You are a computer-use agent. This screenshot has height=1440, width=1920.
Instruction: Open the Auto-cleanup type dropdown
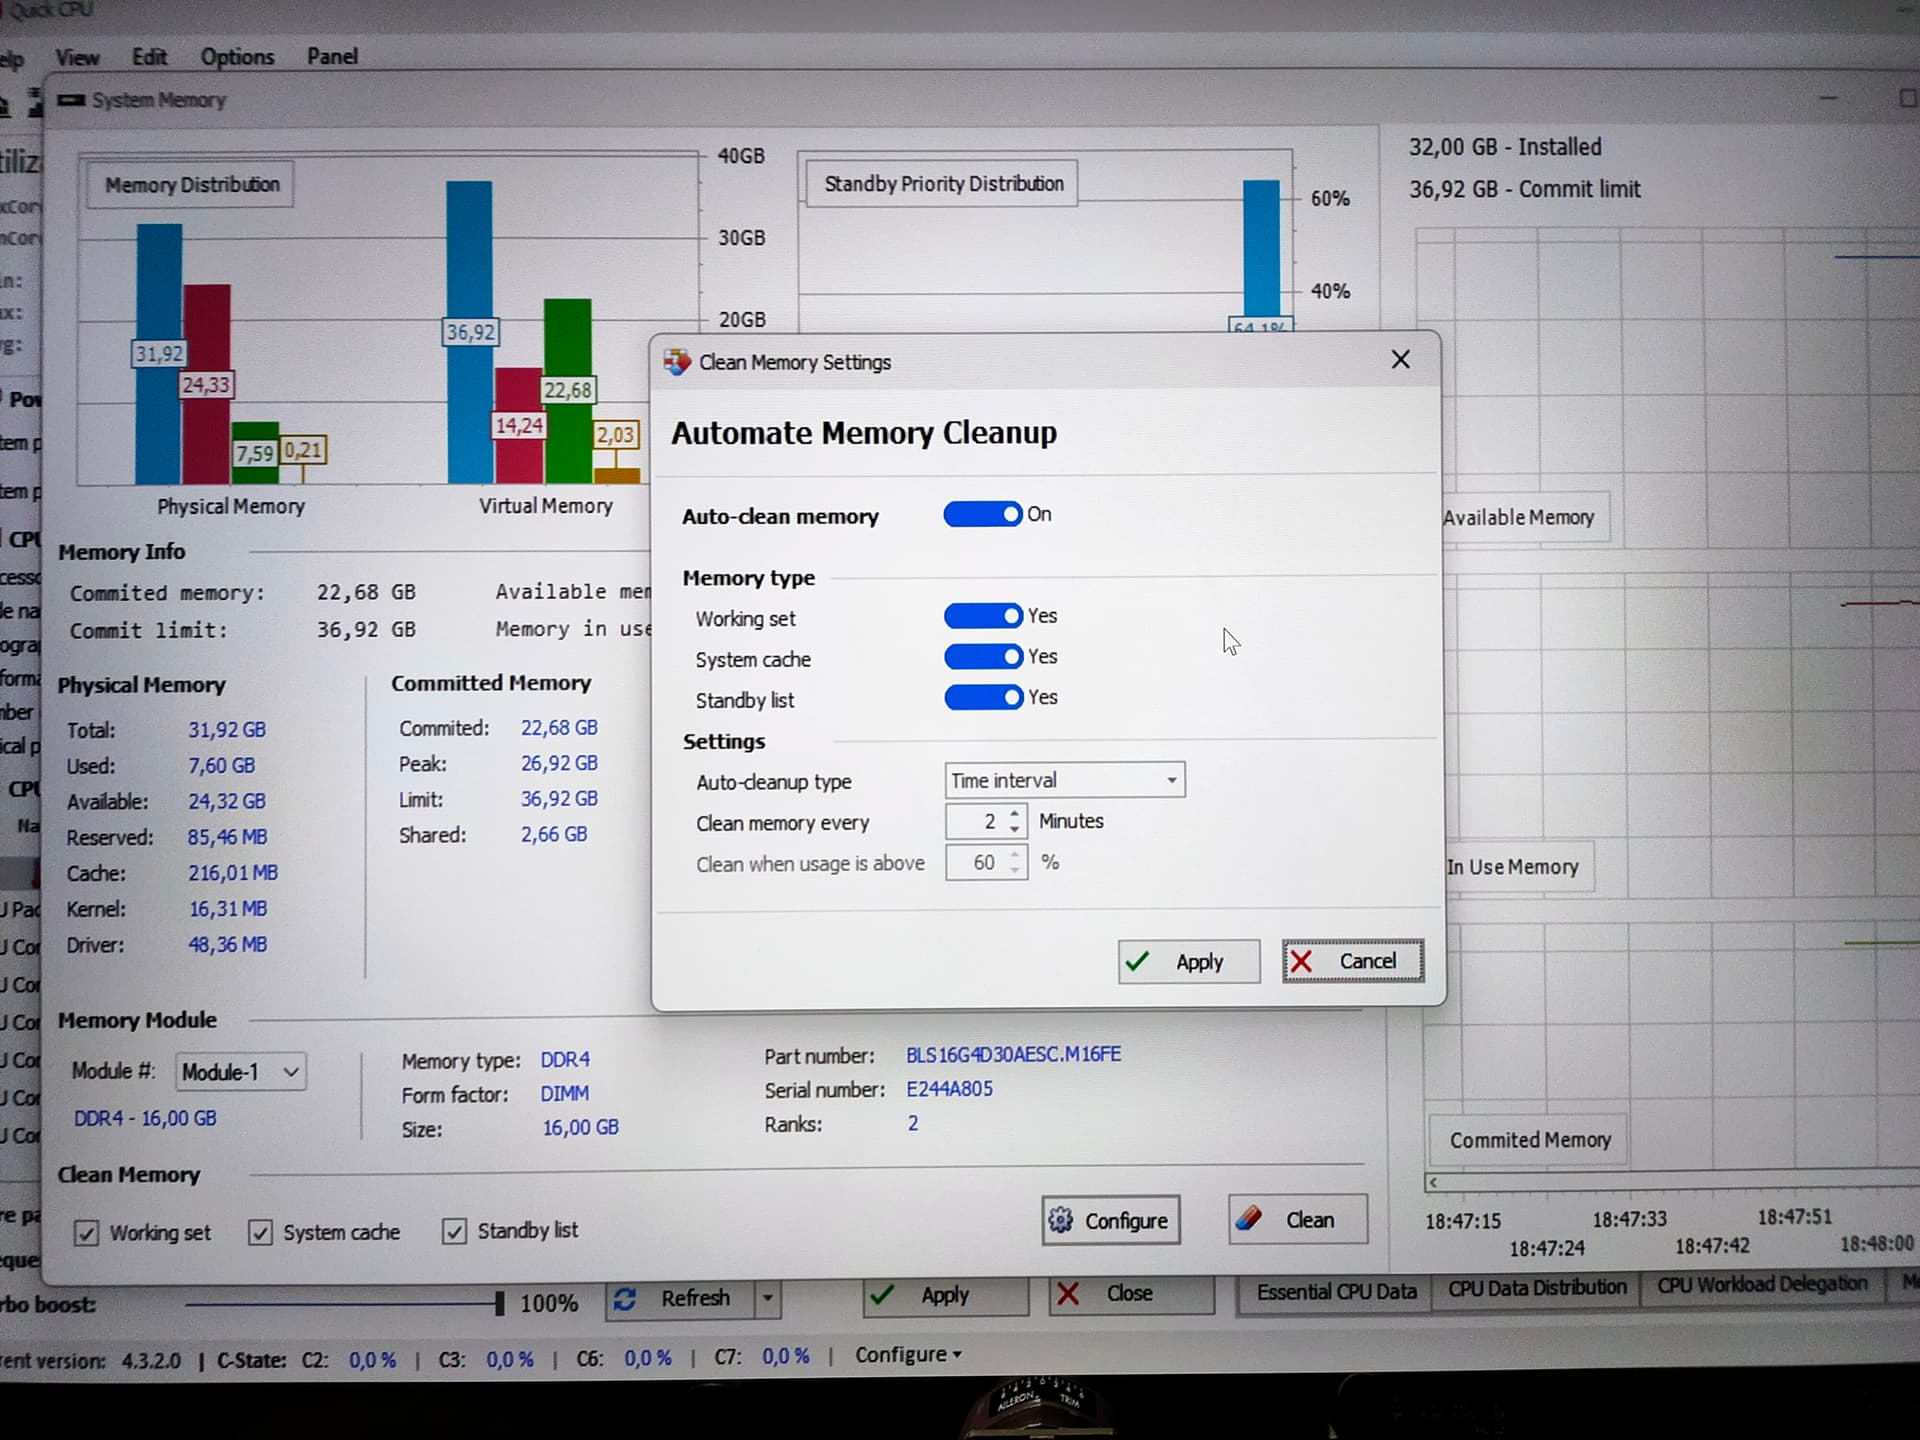1065,780
